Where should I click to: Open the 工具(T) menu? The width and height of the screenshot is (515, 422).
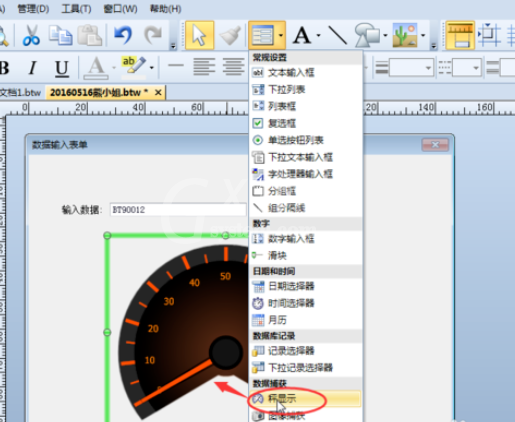point(76,9)
